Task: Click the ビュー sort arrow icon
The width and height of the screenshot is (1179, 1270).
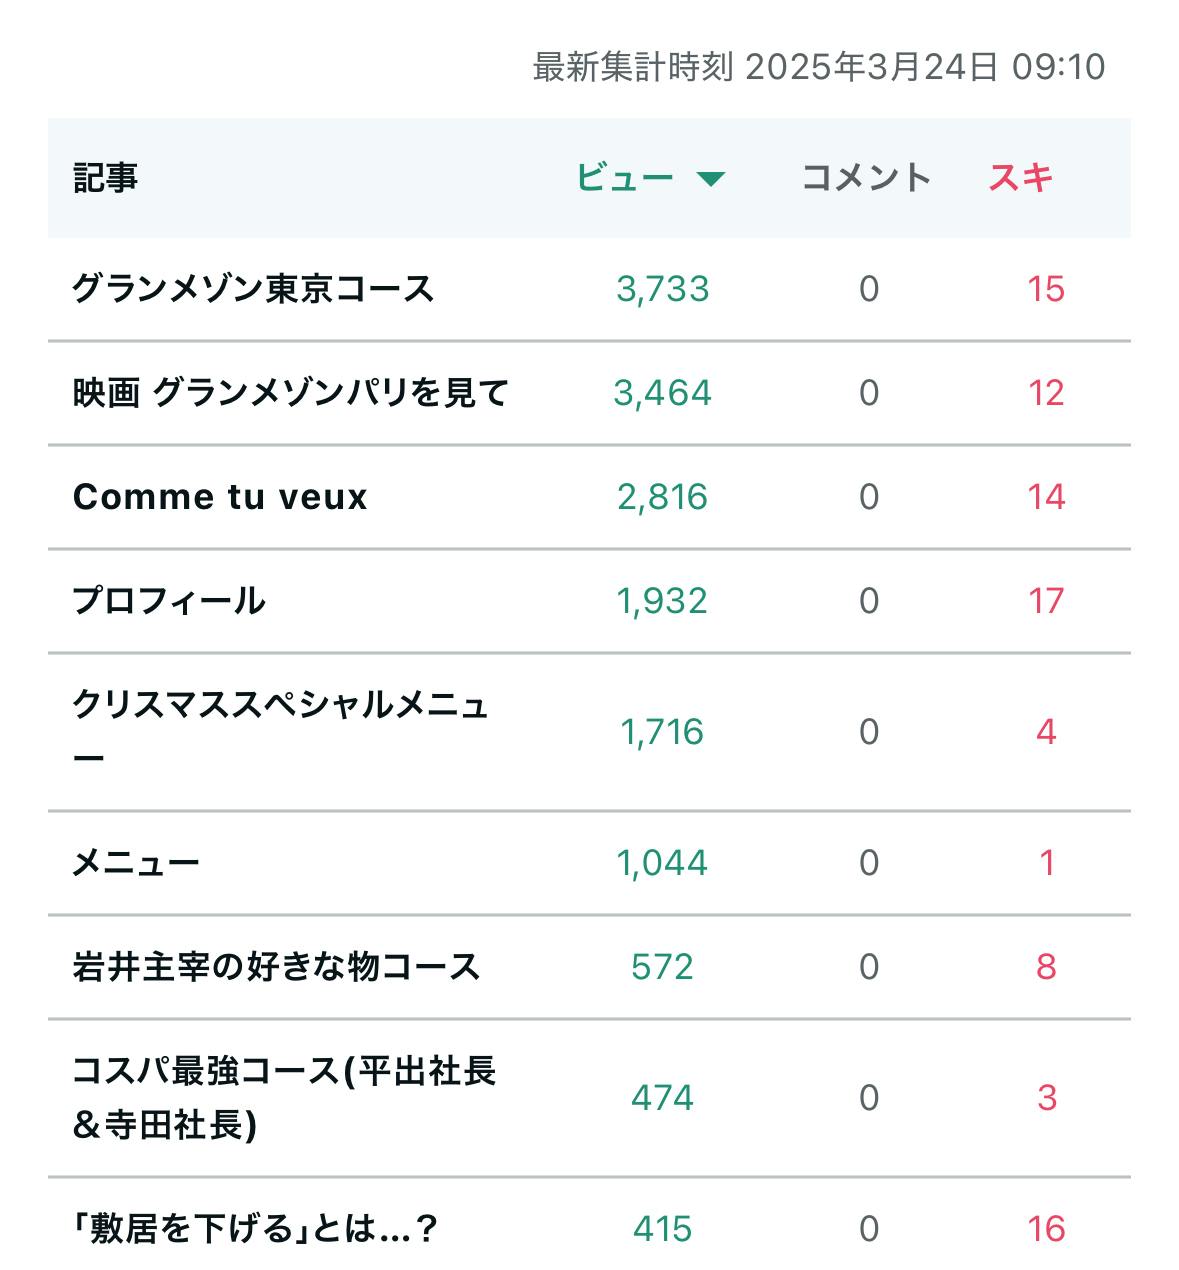Action: pyautogui.click(x=710, y=180)
